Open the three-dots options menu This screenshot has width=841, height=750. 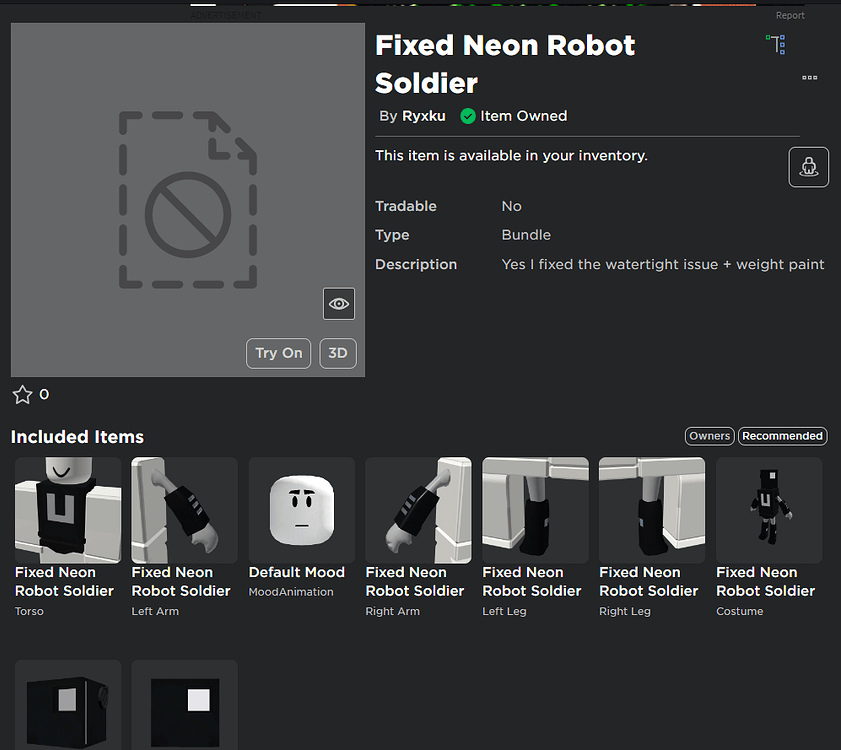810,78
